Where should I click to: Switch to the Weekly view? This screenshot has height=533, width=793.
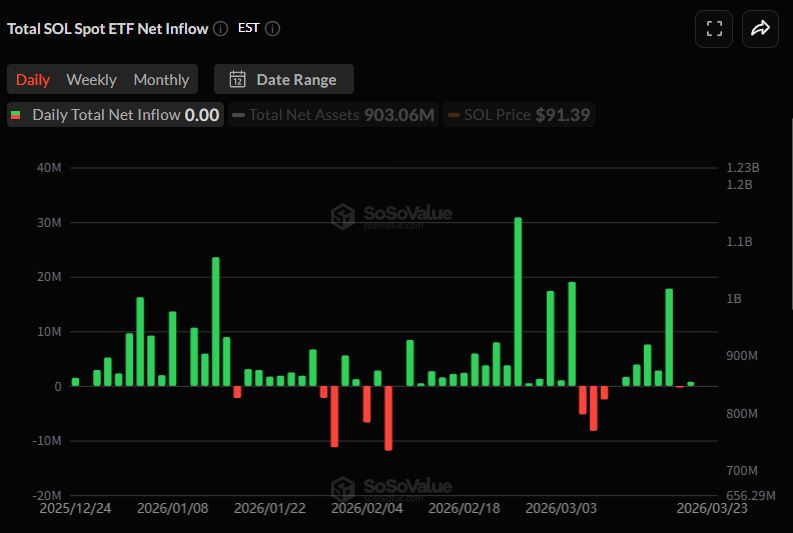(x=91, y=80)
